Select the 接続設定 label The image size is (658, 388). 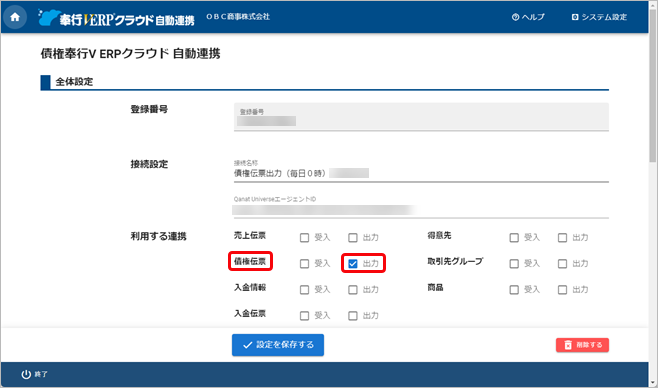[149, 164]
